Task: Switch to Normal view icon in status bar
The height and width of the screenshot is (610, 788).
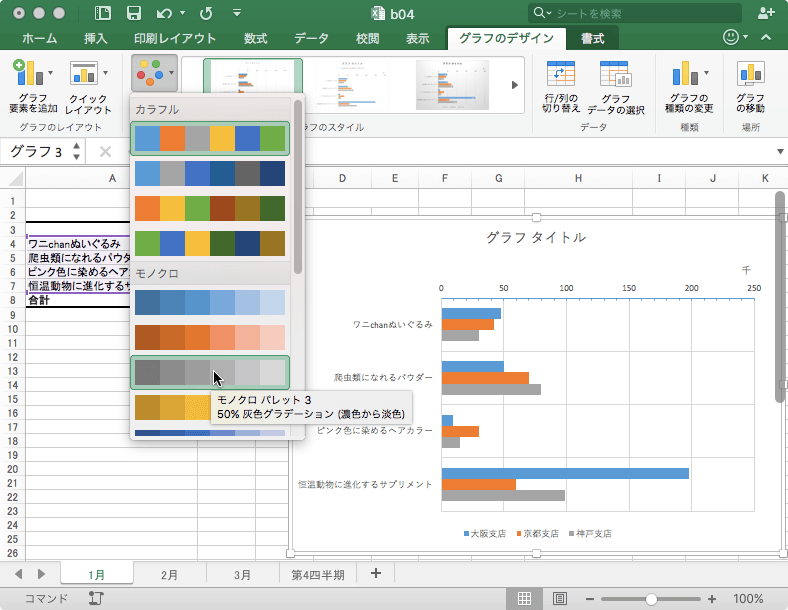Action: 524,598
